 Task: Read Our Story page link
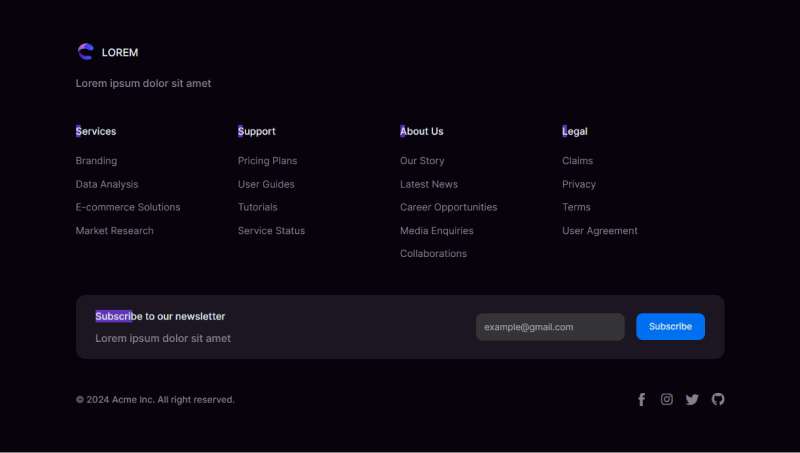pos(422,161)
